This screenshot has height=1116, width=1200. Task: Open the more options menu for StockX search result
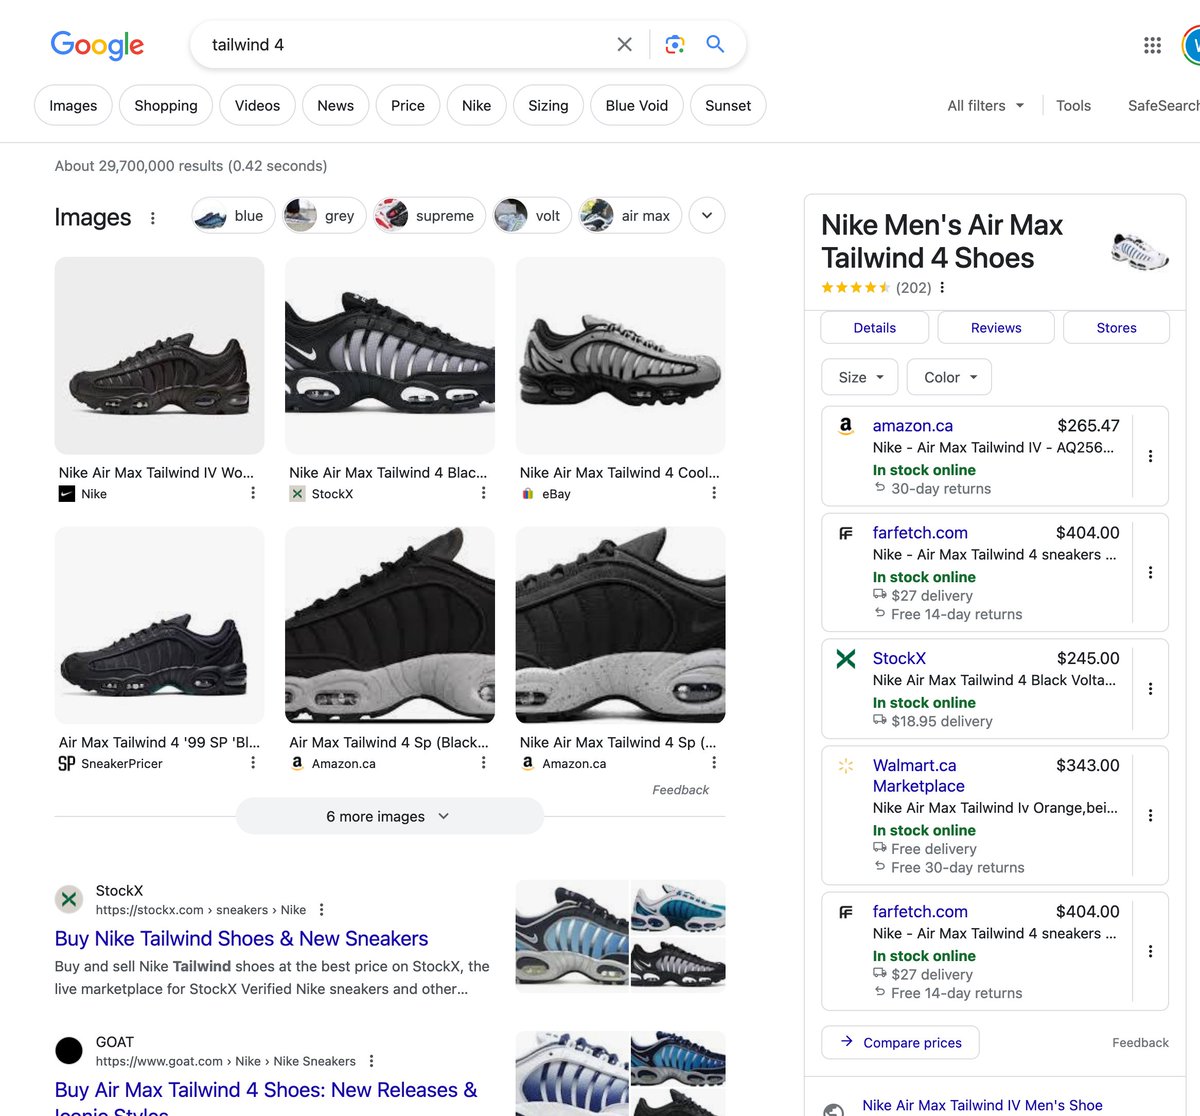(x=321, y=910)
